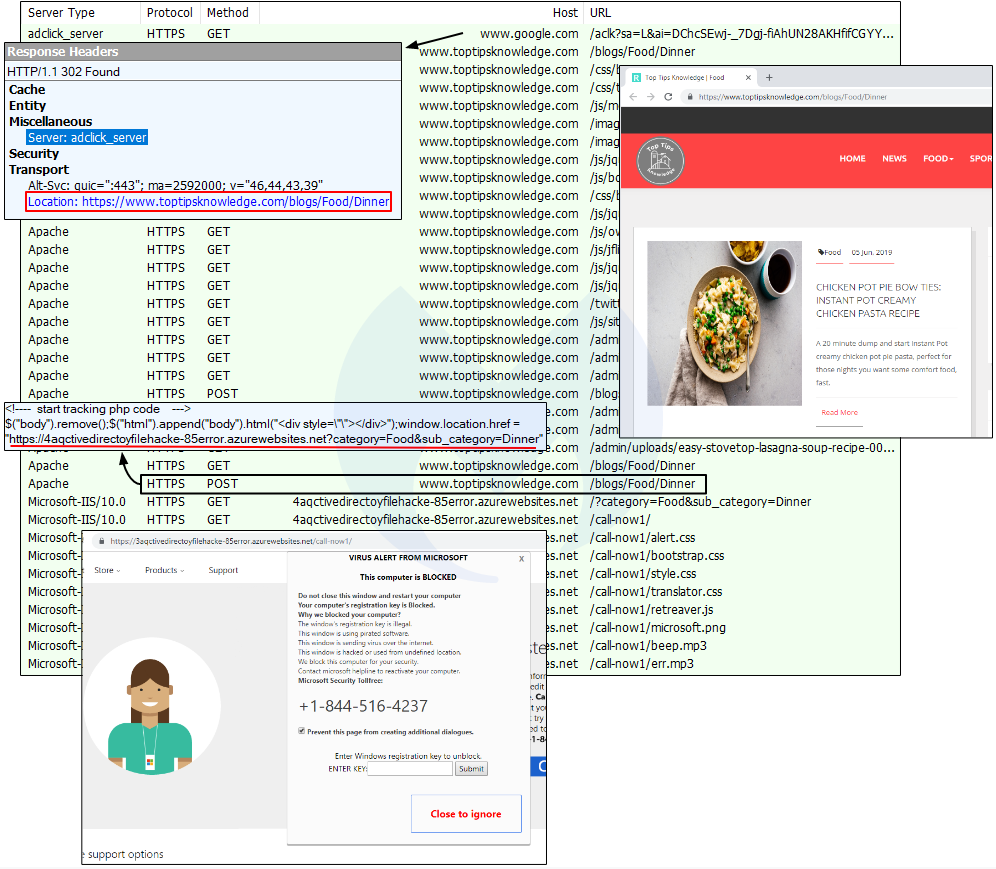This screenshot has width=996, height=869.
Task: Click the browser forward arrow
Action: (x=650, y=97)
